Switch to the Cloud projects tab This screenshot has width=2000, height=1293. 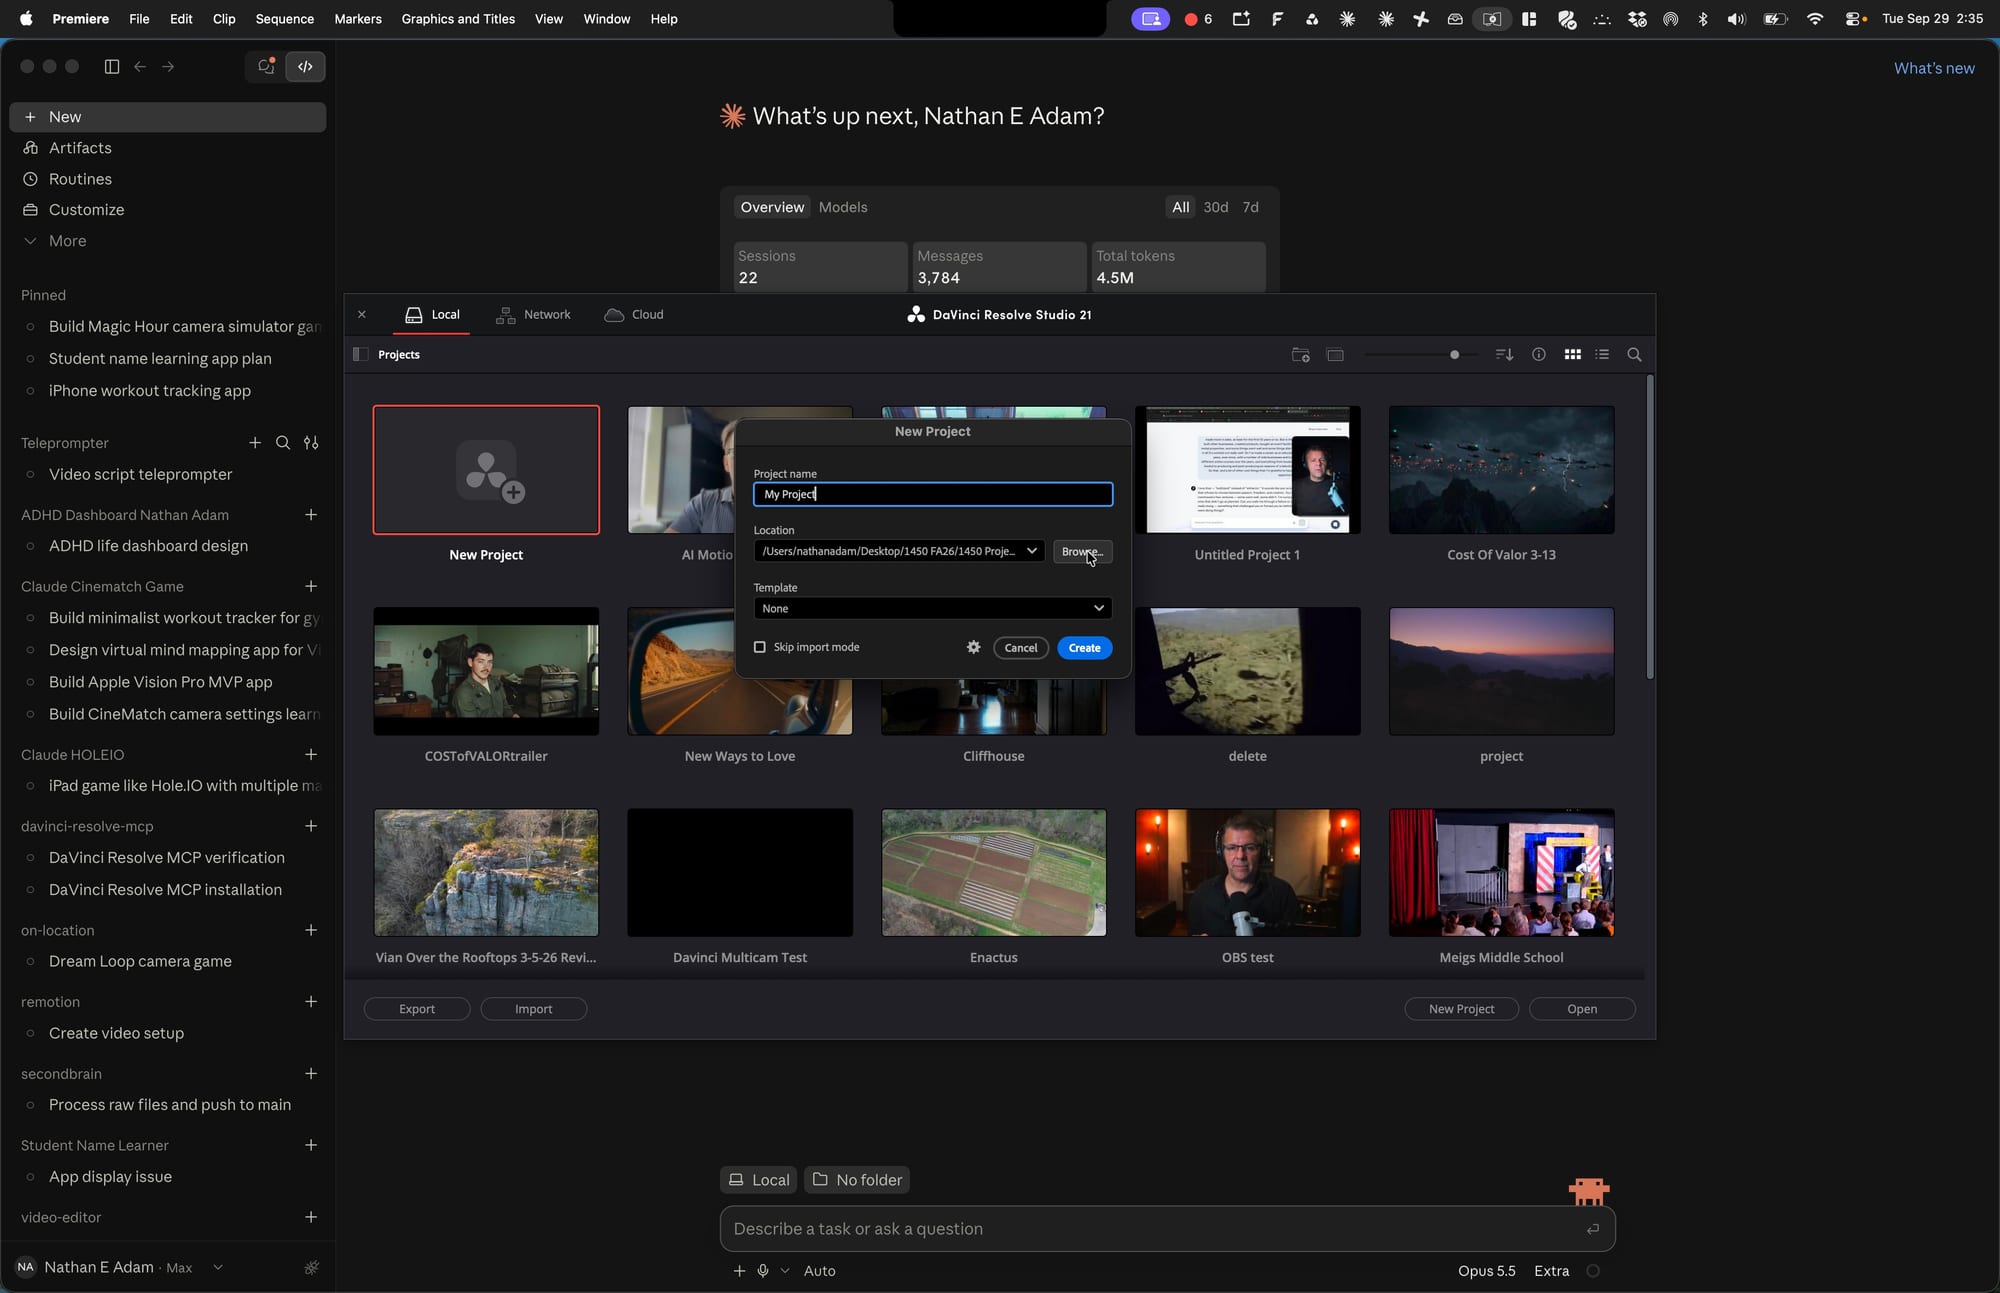634,315
